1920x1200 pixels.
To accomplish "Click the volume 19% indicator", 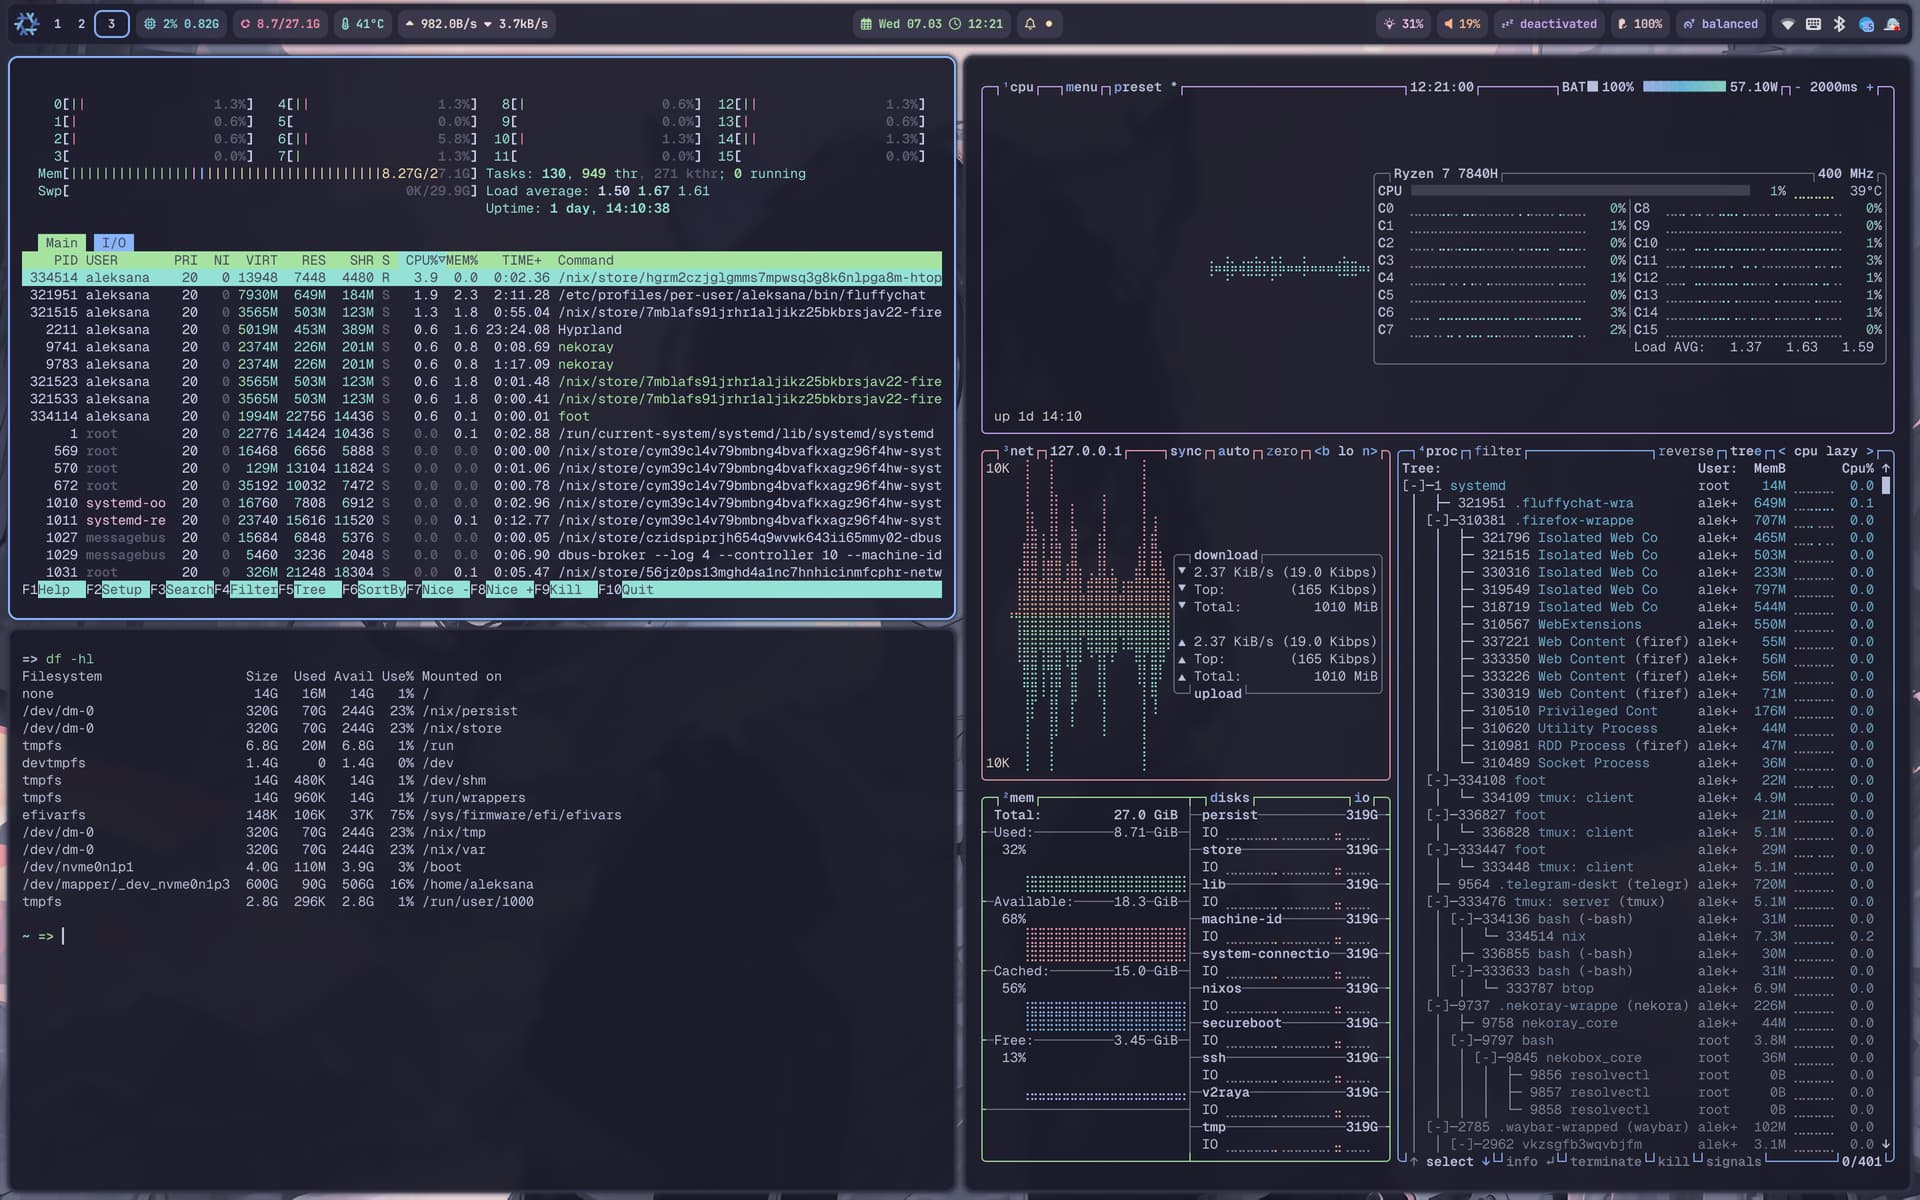I will [1461, 24].
